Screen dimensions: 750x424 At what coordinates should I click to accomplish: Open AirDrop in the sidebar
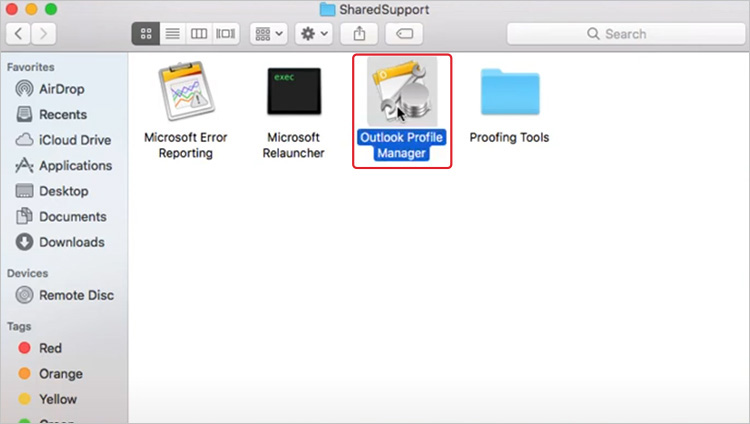50,89
